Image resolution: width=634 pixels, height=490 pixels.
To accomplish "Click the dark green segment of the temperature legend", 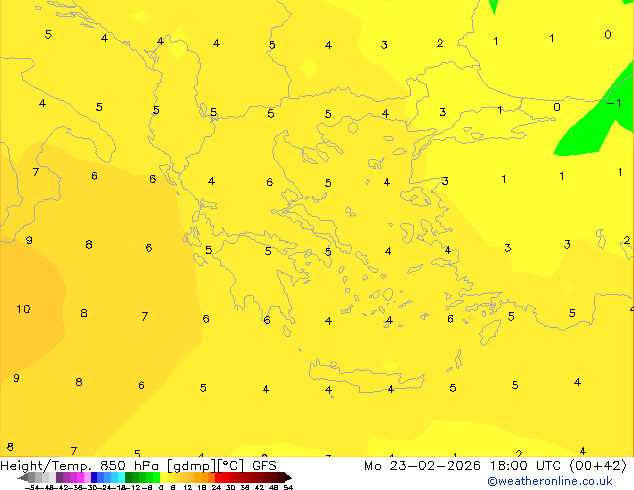I will [129, 478].
